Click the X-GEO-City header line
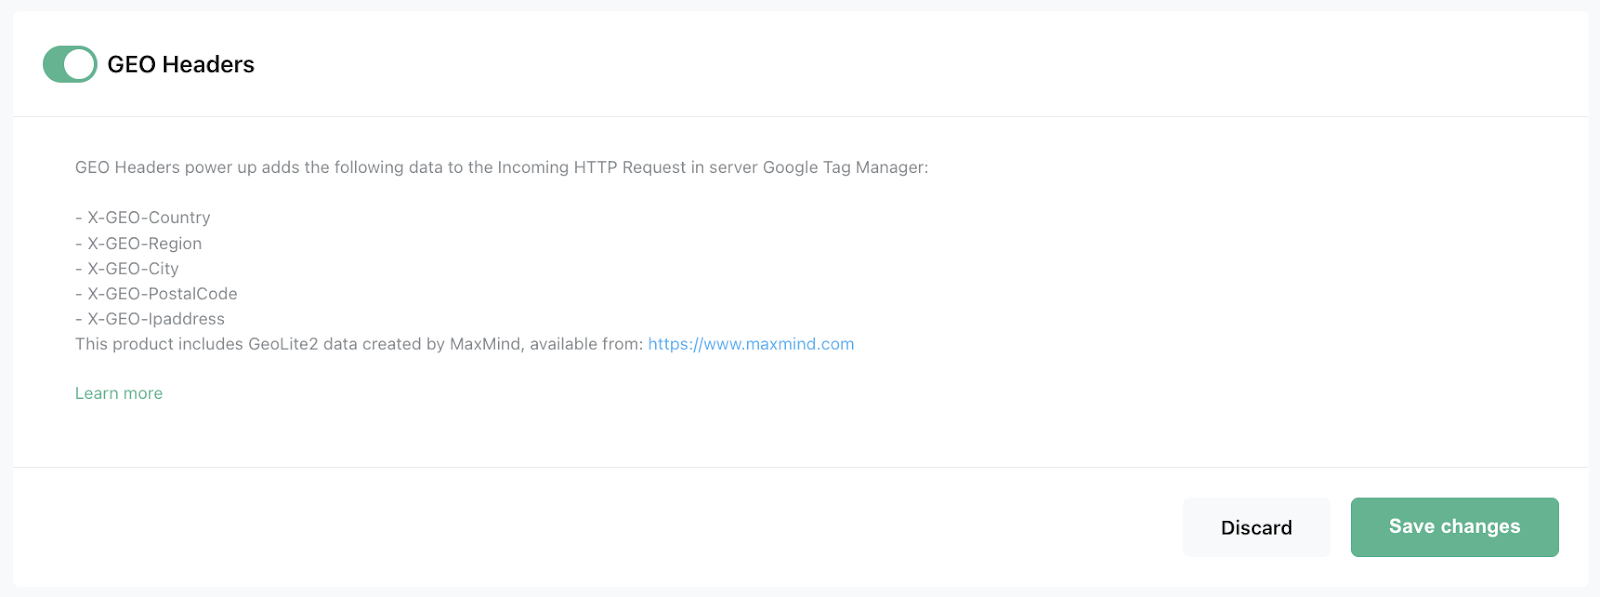The width and height of the screenshot is (1600, 597). coord(133,269)
